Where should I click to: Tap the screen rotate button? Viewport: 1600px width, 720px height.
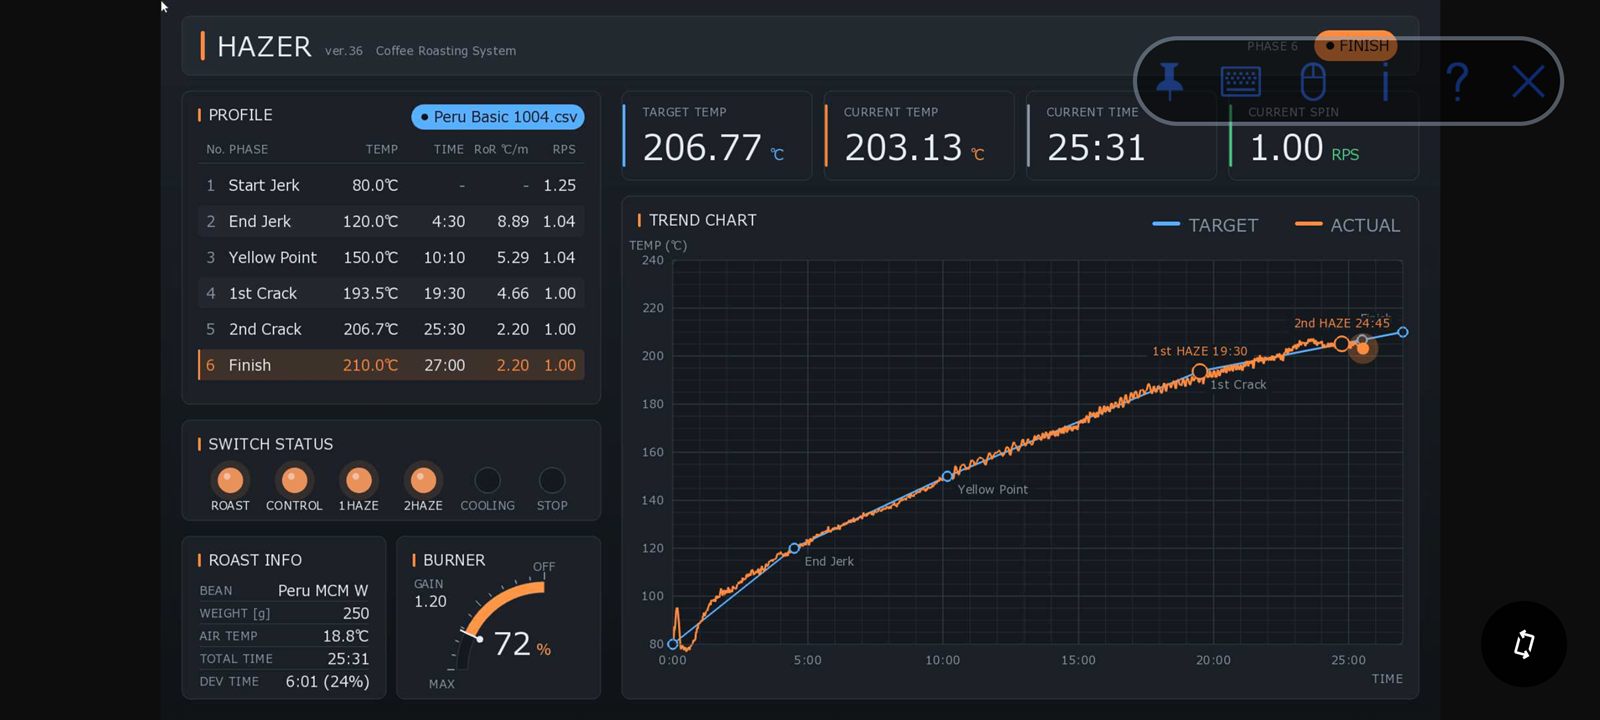[x=1523, y=644]
